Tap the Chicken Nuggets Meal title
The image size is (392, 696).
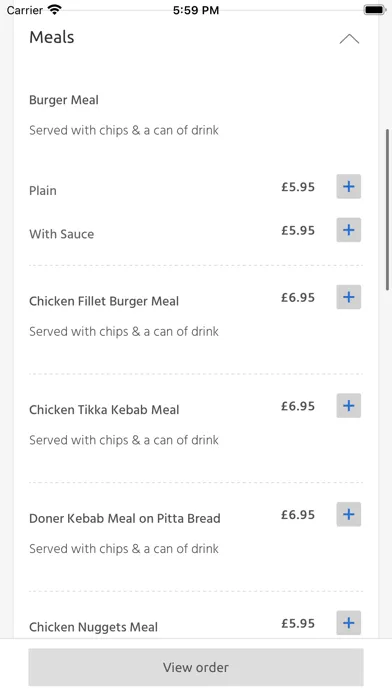pos(93,627)
